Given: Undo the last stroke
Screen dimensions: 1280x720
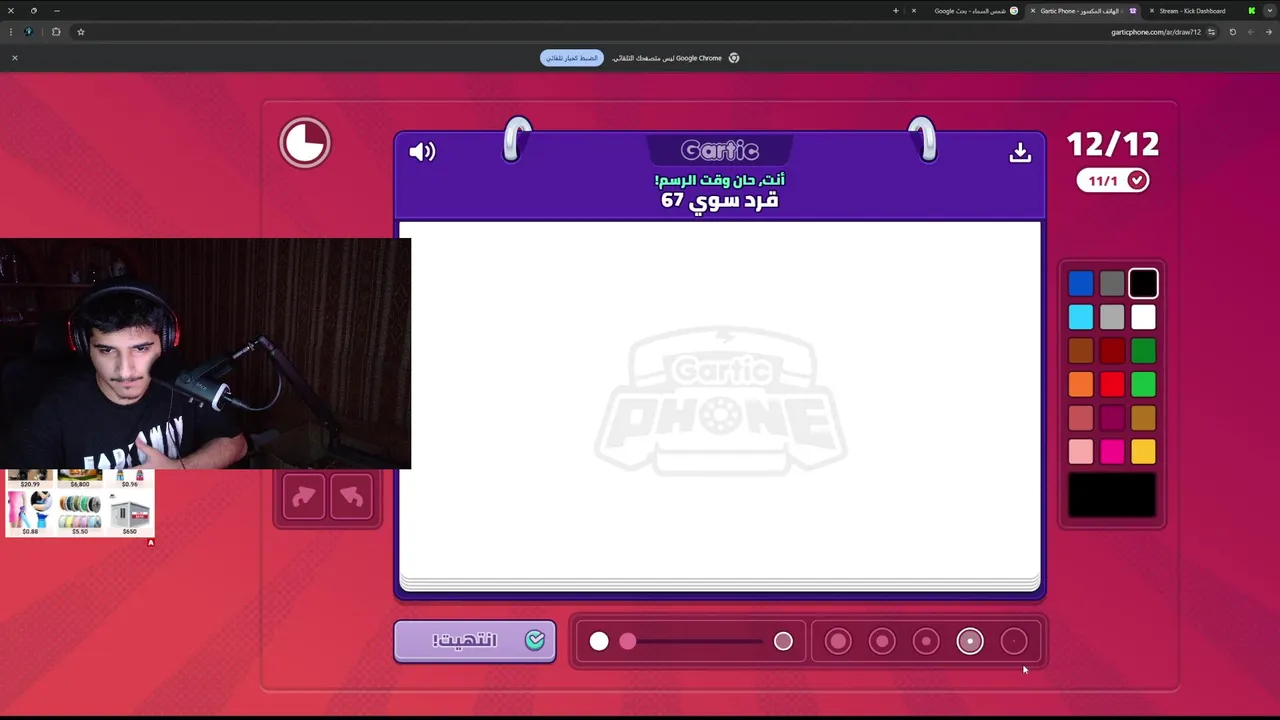Looking at the screenshot, I should click(351, 496).
